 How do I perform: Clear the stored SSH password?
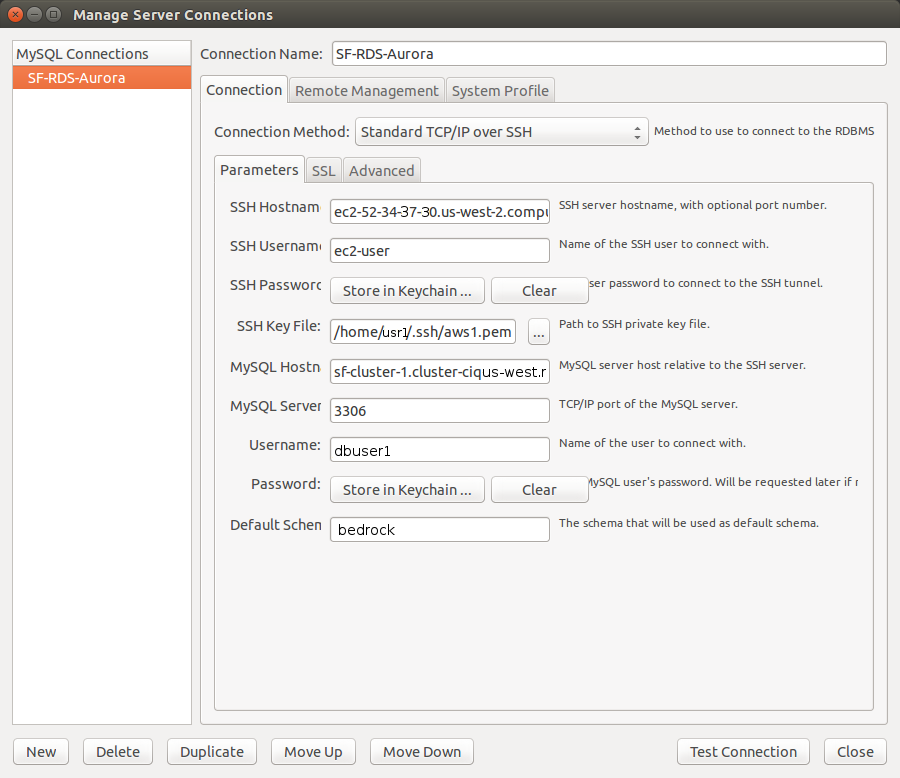539,291
